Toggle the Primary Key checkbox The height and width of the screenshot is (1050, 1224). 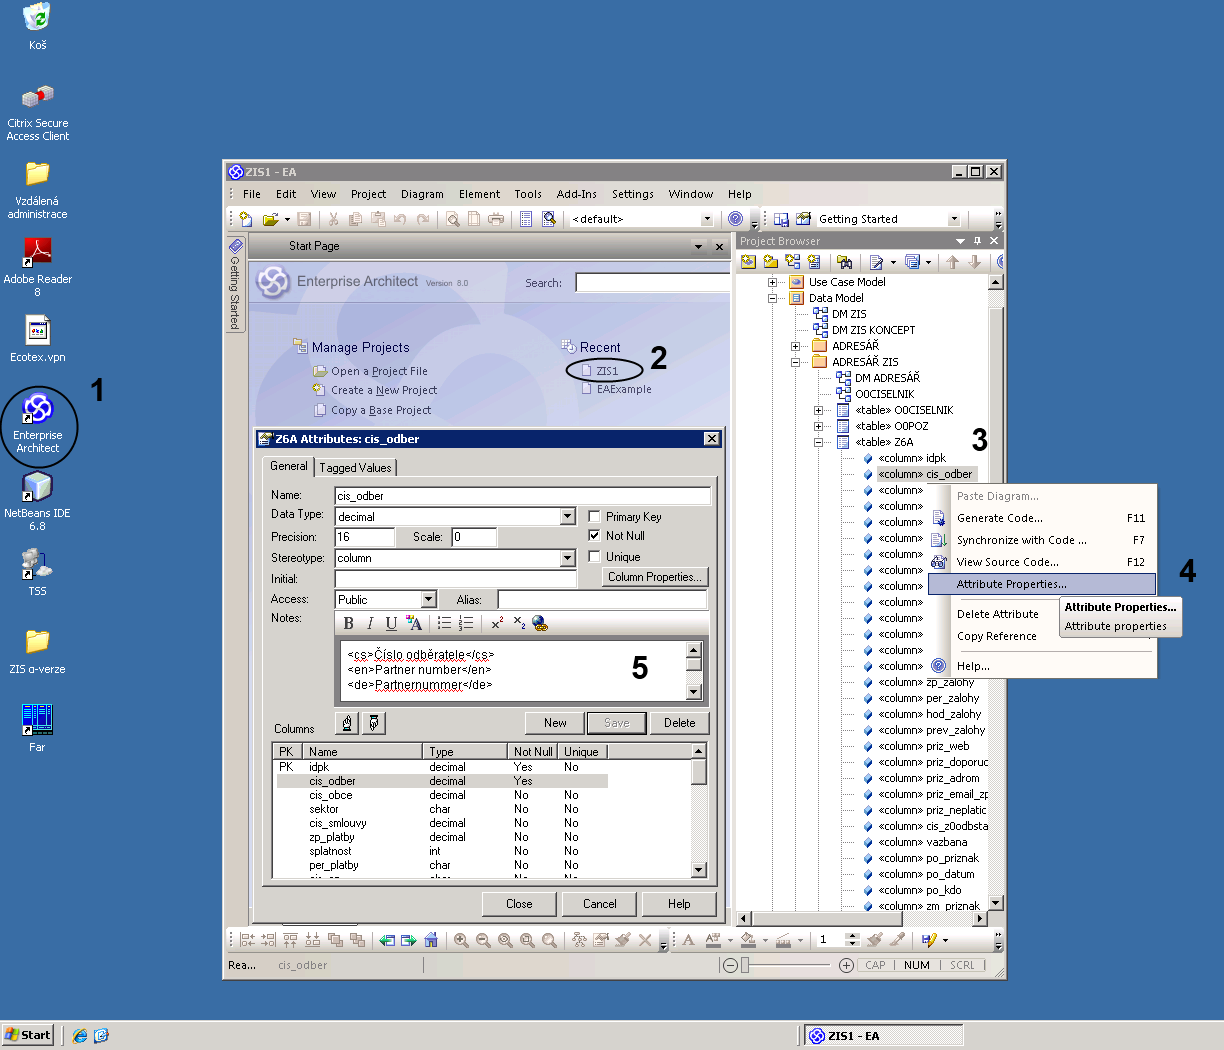coord(595,517)
